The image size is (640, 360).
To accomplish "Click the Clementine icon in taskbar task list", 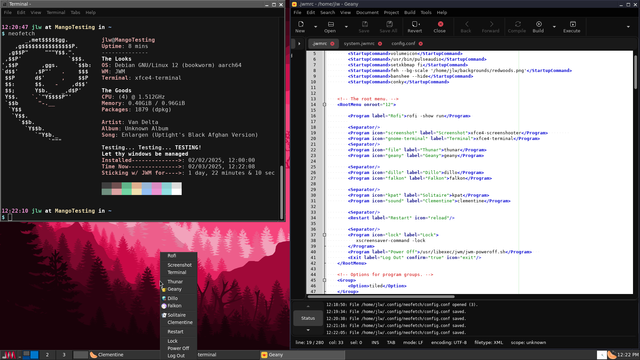I will [93, 355].
